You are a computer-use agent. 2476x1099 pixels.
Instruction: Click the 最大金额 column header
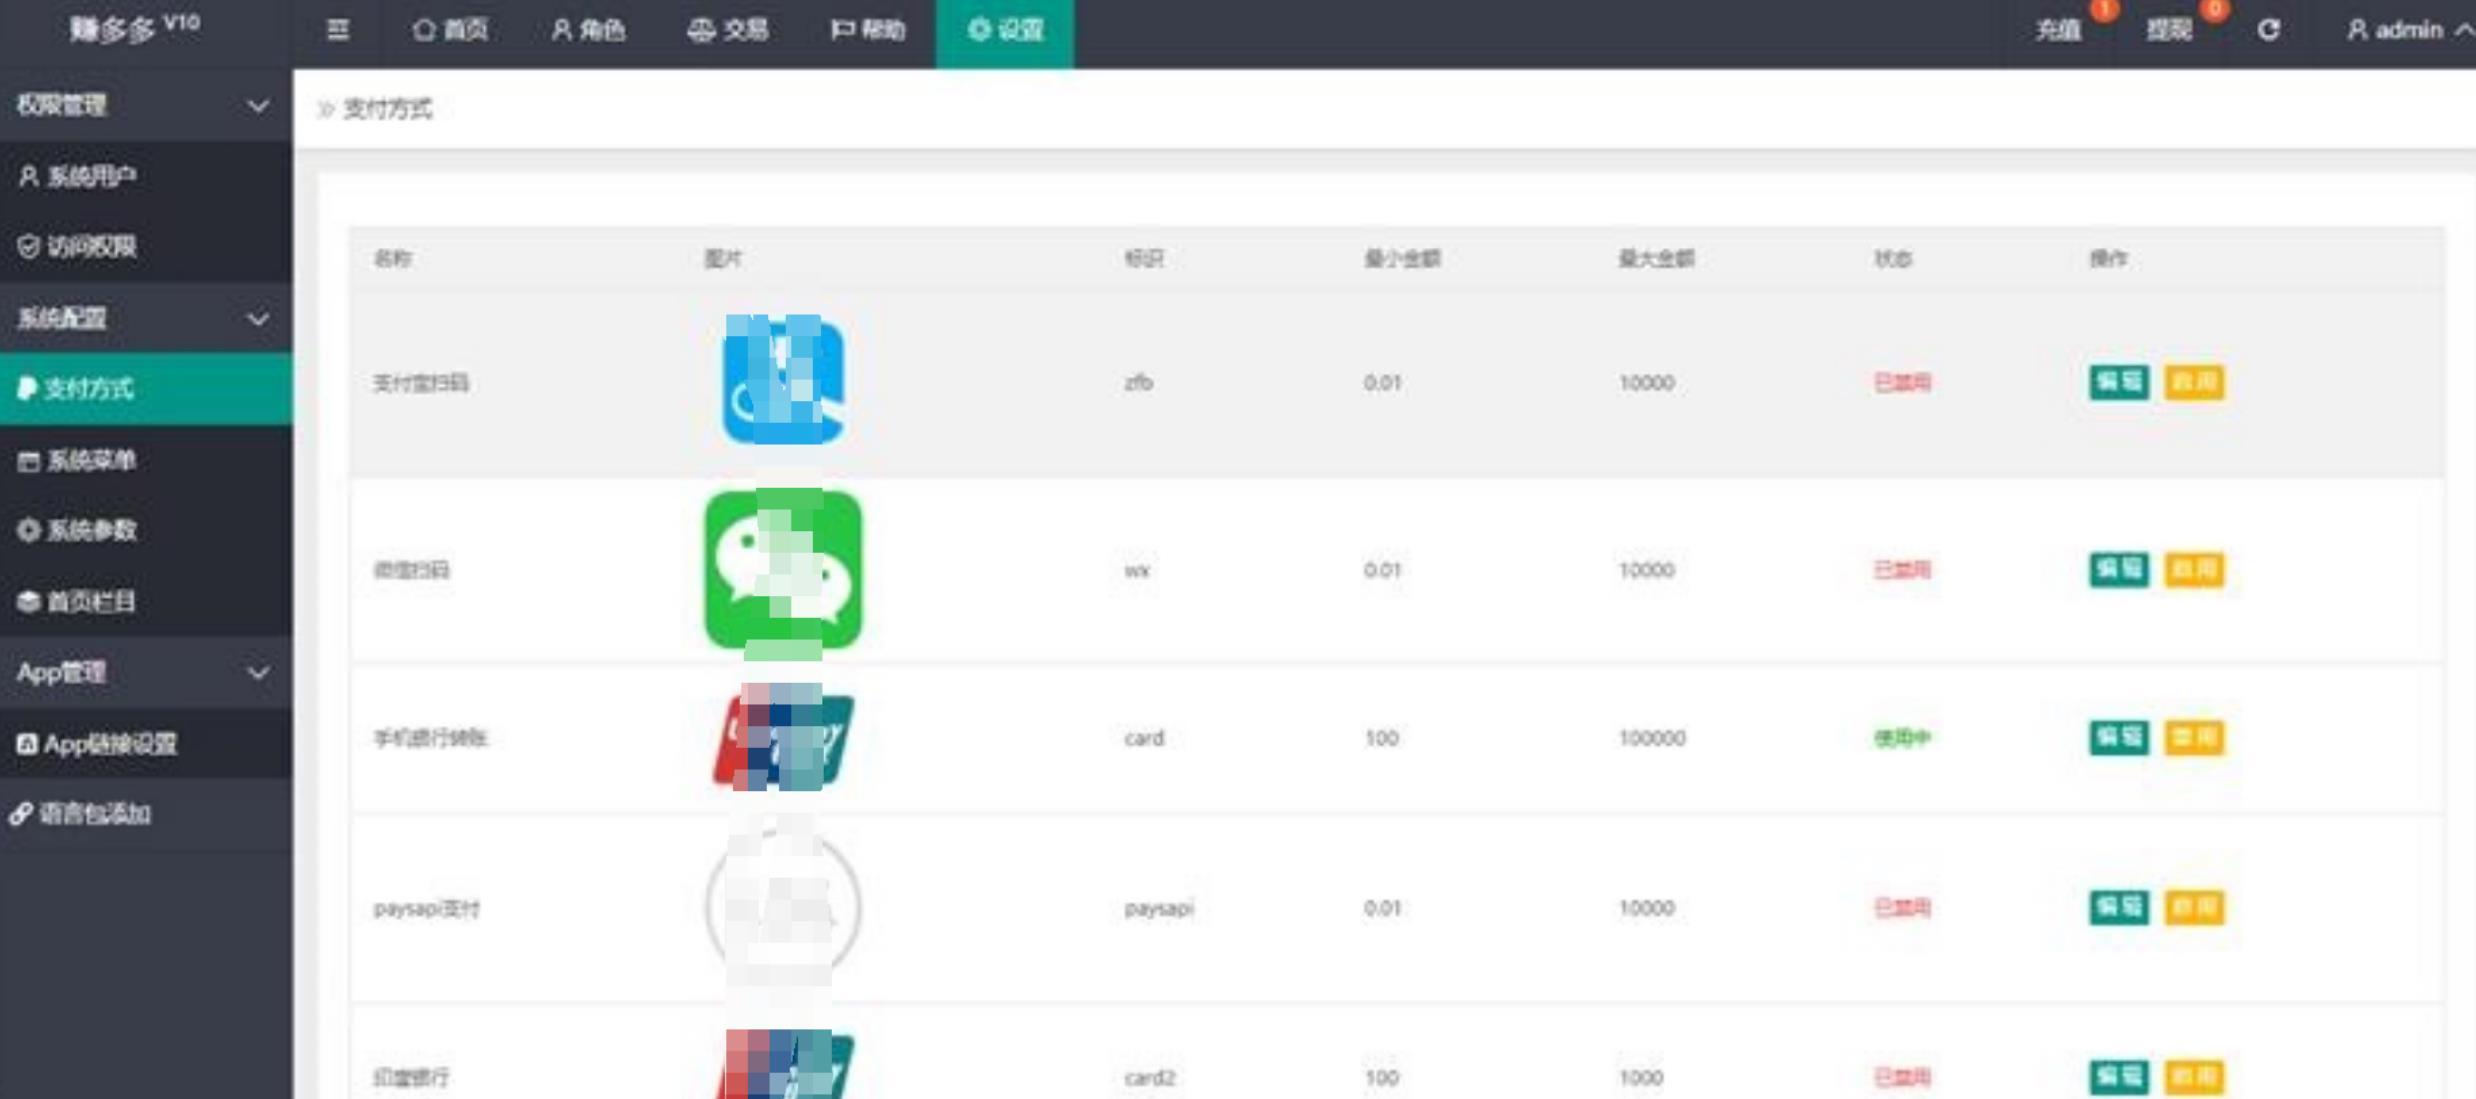(1657, 258)
